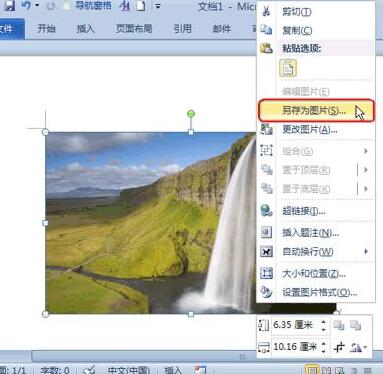Choose 超链接(I)... menu entry
This screenshot has width=383, height=374.
click(316, 211)
